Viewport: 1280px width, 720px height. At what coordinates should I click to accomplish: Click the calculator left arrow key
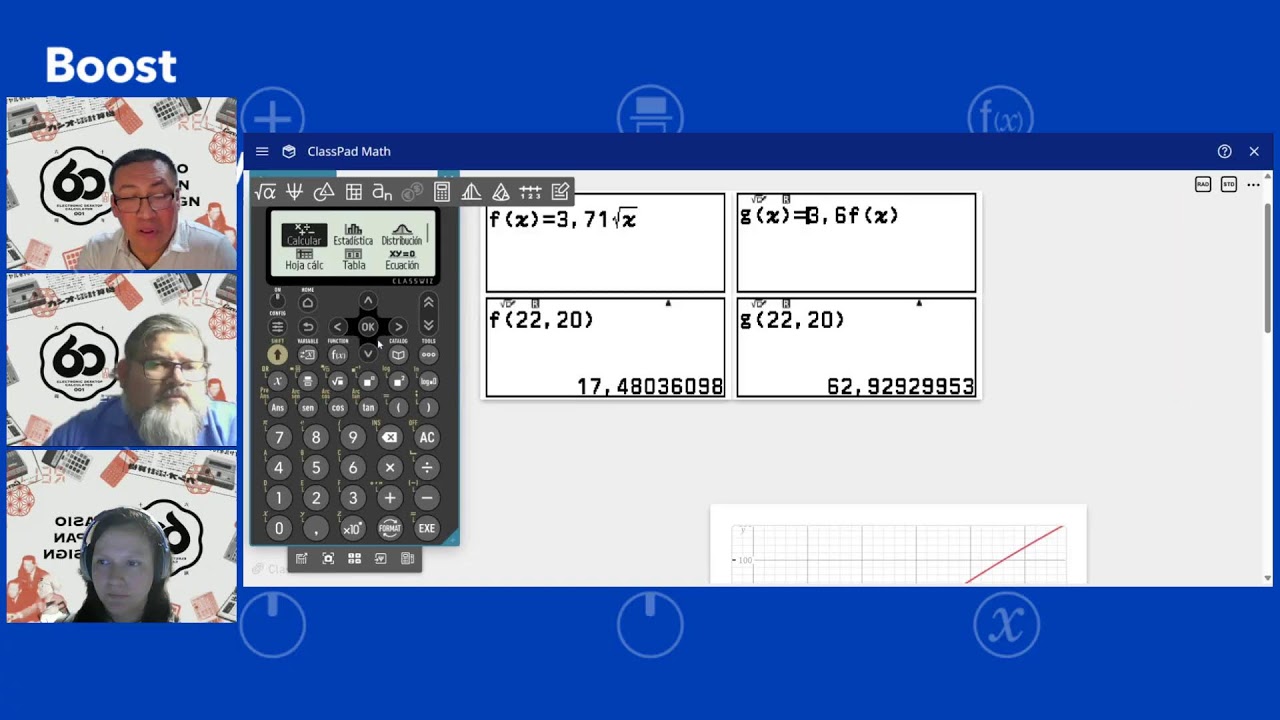pyautogui.click(x=338, y=327)
